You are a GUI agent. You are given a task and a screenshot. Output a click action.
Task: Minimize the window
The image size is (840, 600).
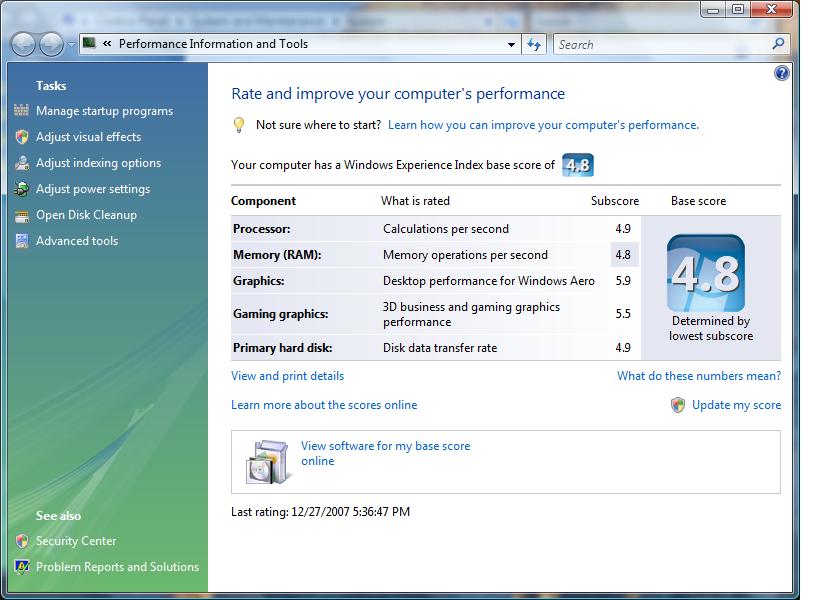(712, 10)
